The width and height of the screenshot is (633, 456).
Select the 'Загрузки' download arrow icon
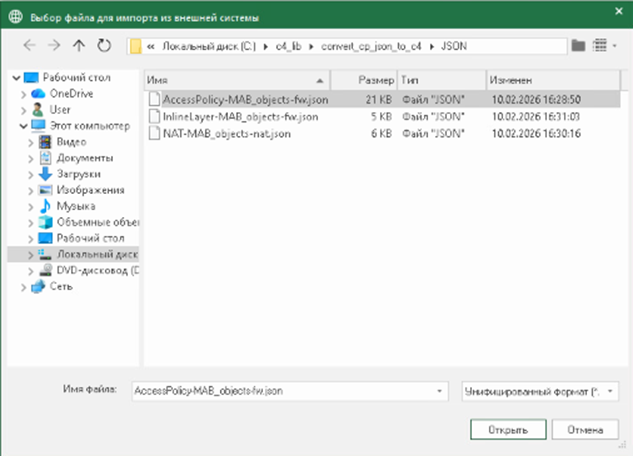pyautogui.click(x=45, y=174)
